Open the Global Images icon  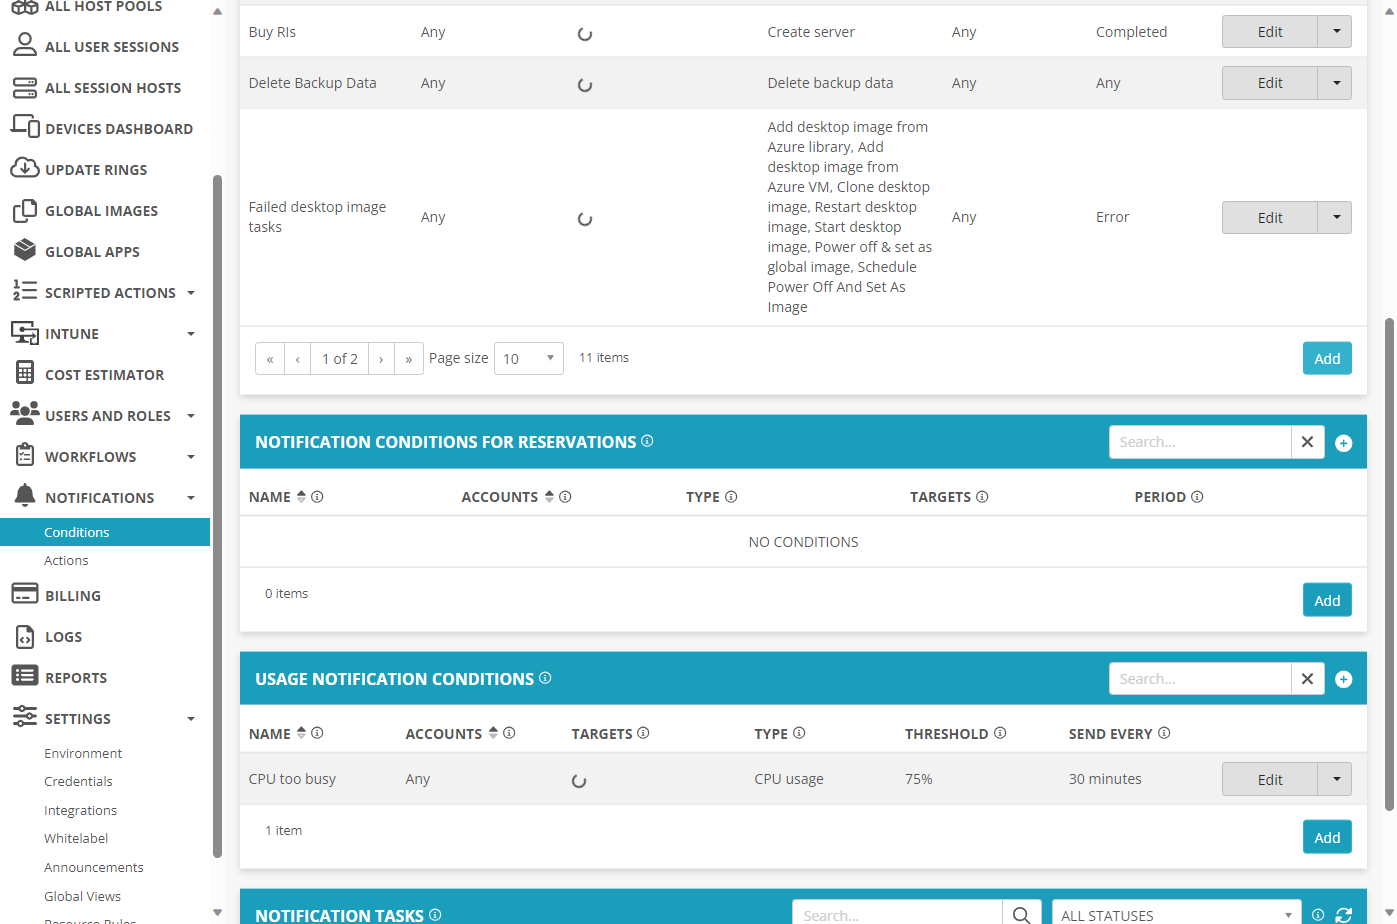click(x=25, y=210)
